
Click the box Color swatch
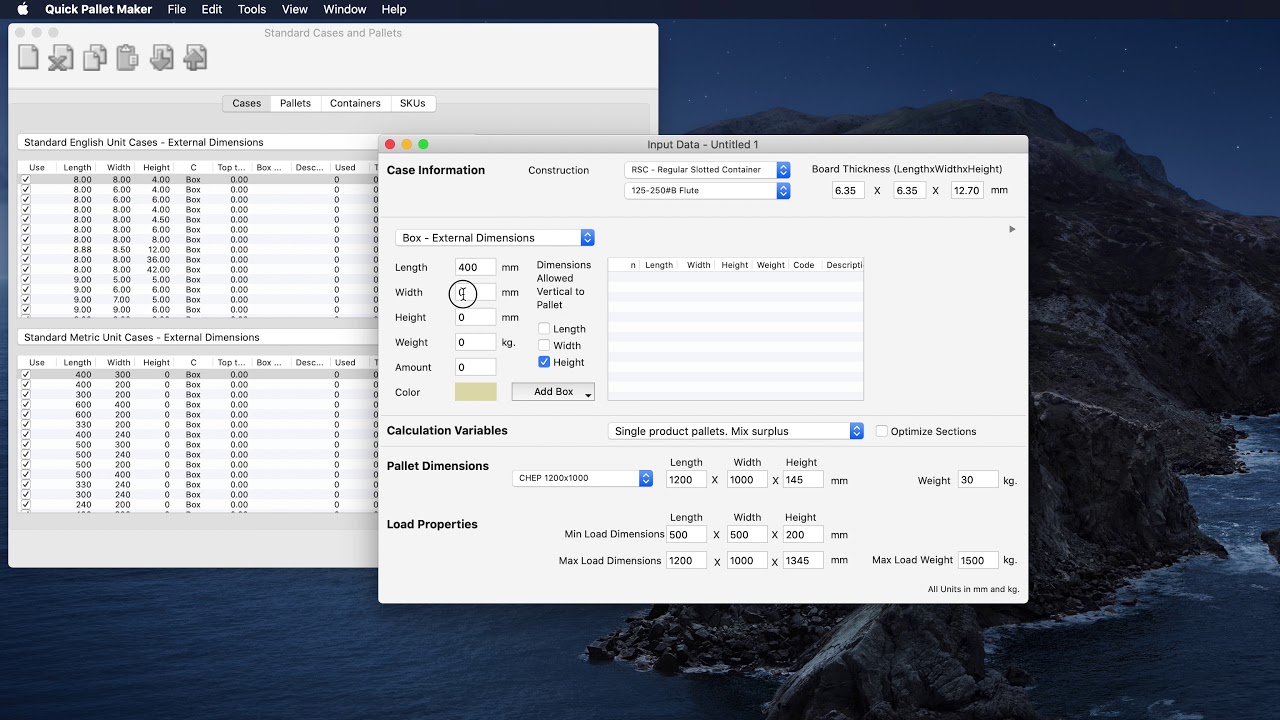[x=475, y=392]
